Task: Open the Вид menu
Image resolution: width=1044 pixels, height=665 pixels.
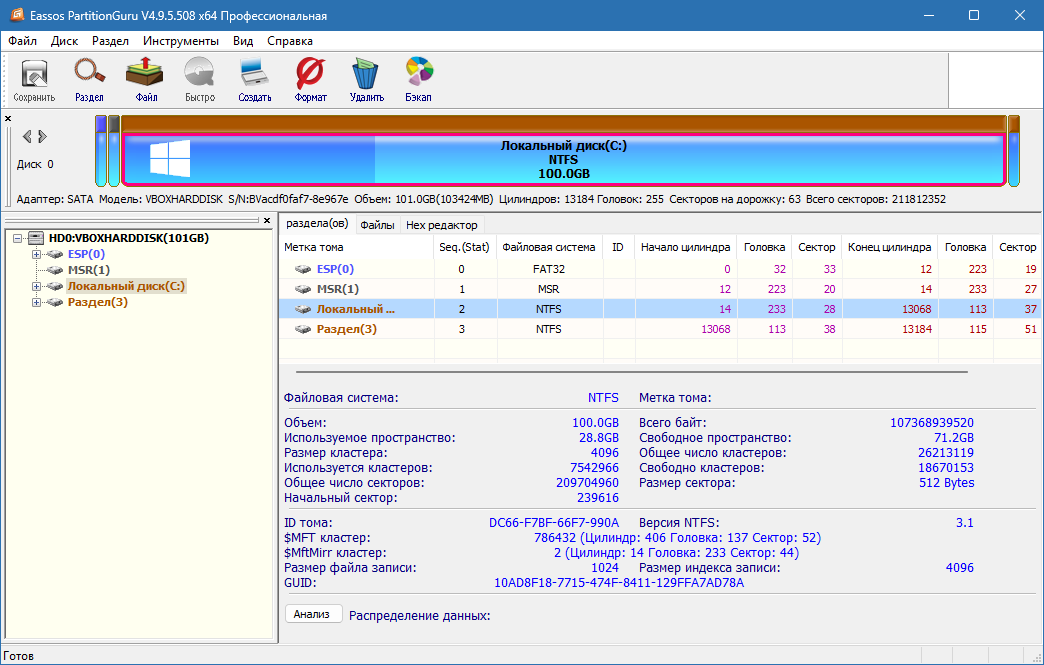Action: click(243, 41)
